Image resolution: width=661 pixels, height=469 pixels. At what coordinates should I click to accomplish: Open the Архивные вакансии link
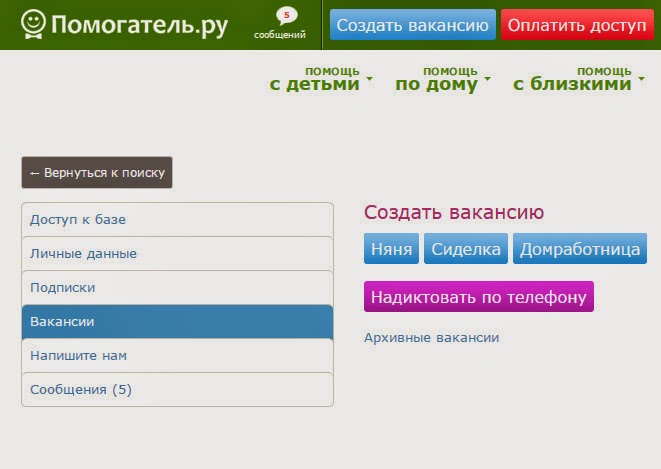(432, 338)
